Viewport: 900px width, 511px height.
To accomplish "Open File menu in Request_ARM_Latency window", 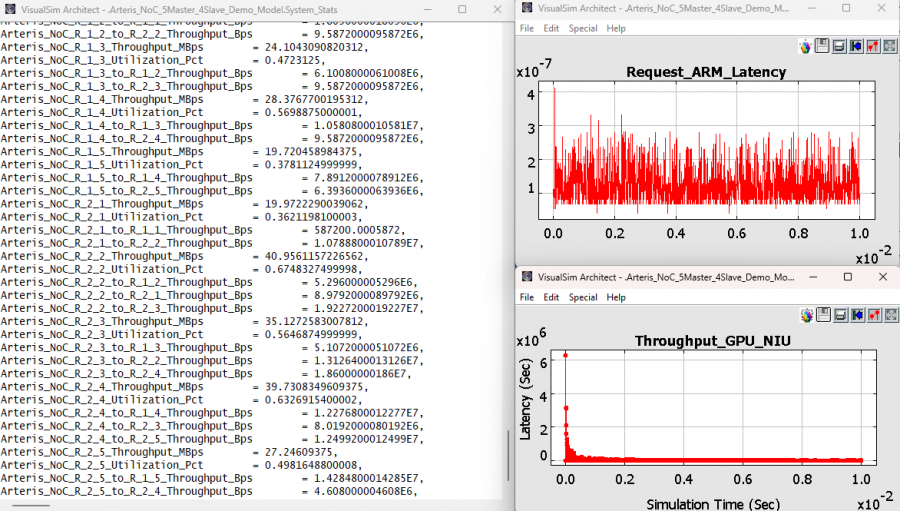I will [526, 28].
